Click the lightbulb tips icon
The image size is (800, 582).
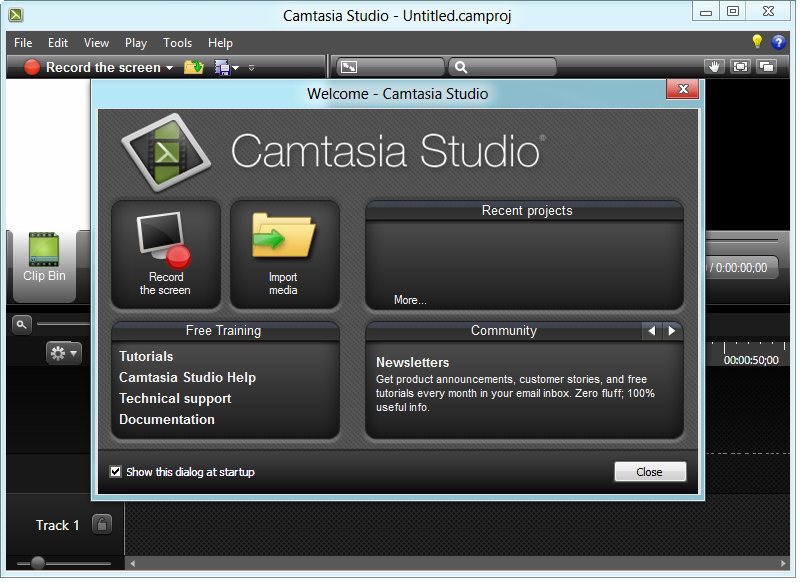[757, 41]
